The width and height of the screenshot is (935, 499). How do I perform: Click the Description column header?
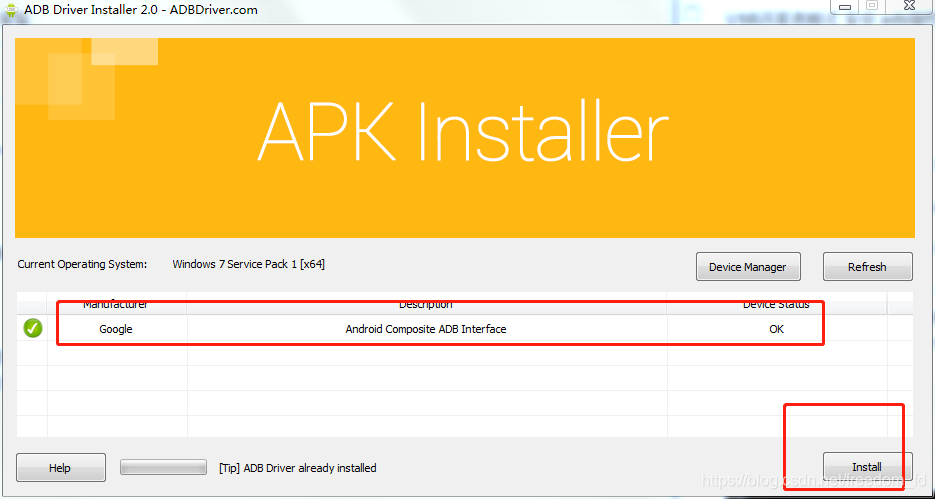coord(426,304)
